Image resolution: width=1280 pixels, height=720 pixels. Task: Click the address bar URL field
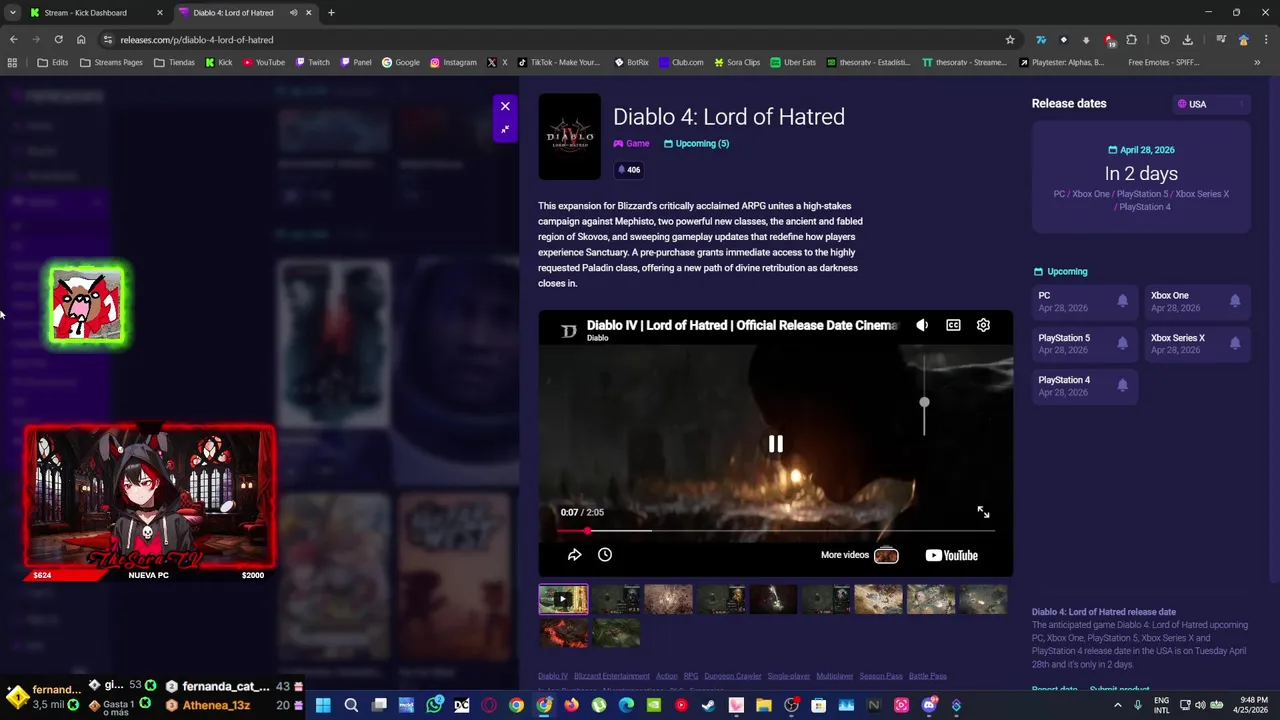[560, 40]
